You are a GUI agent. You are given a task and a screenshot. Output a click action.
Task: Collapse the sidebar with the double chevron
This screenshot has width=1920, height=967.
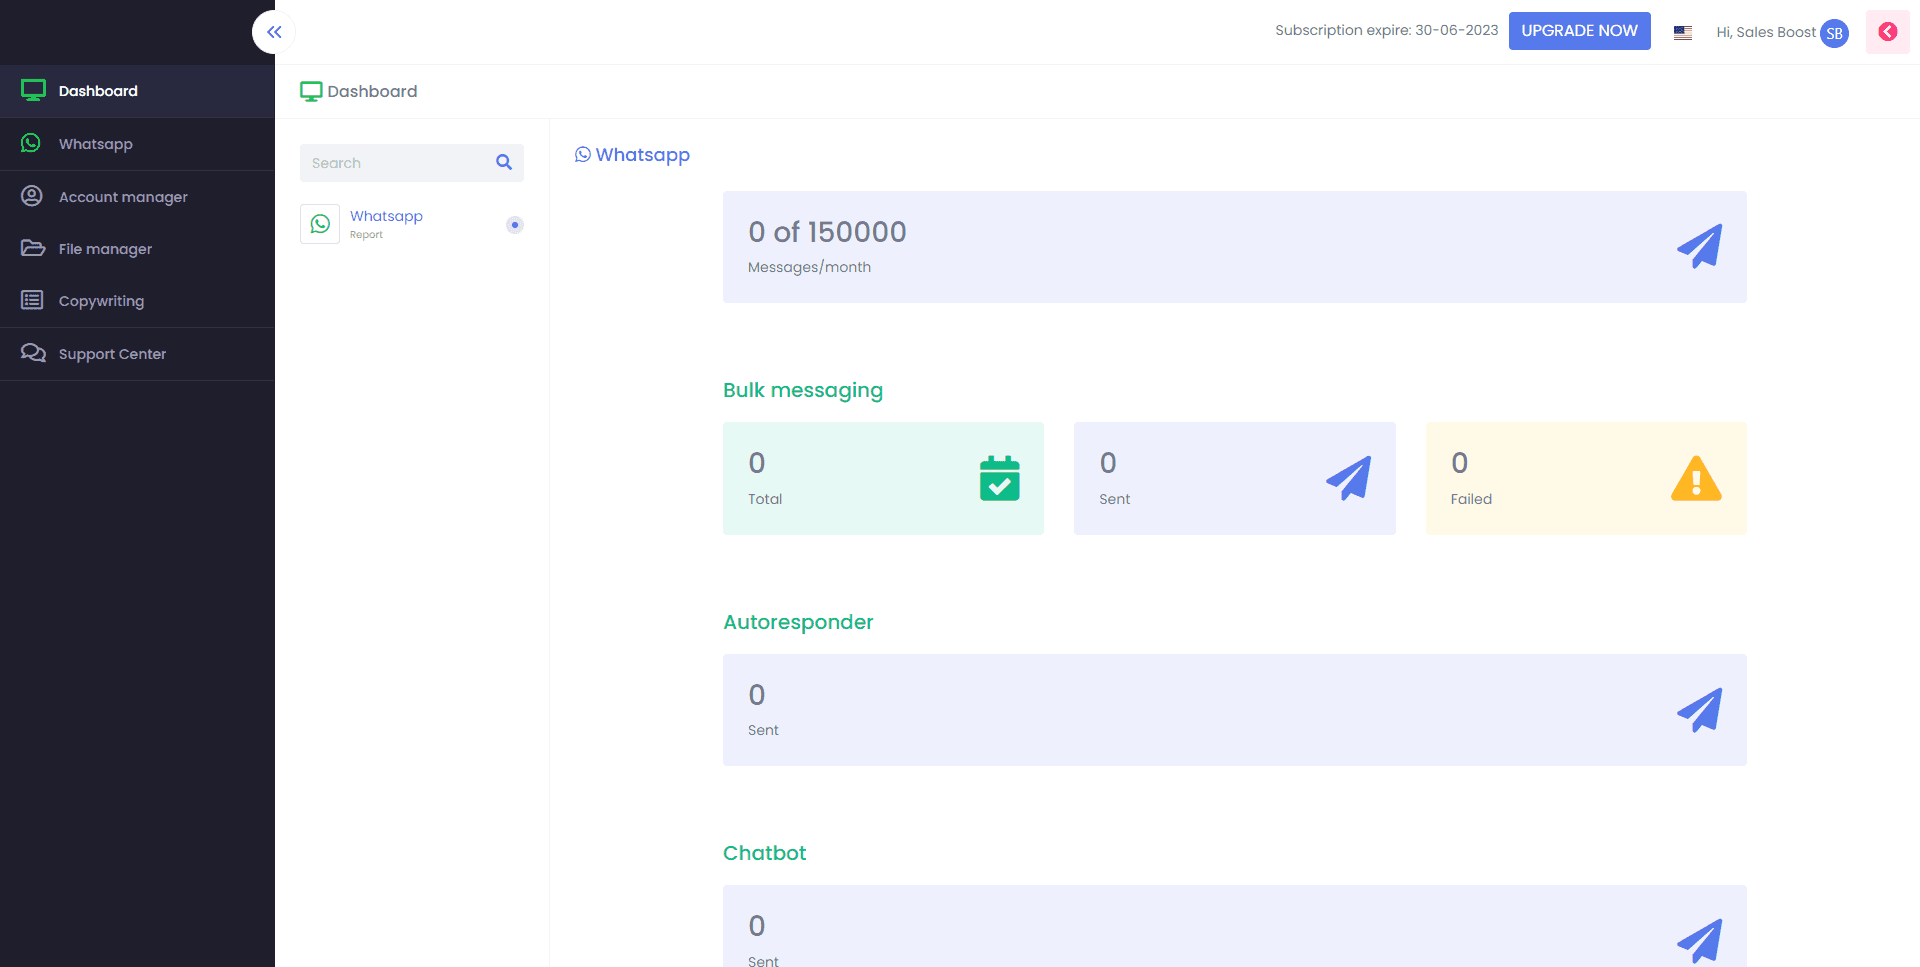tap(273, 31)
